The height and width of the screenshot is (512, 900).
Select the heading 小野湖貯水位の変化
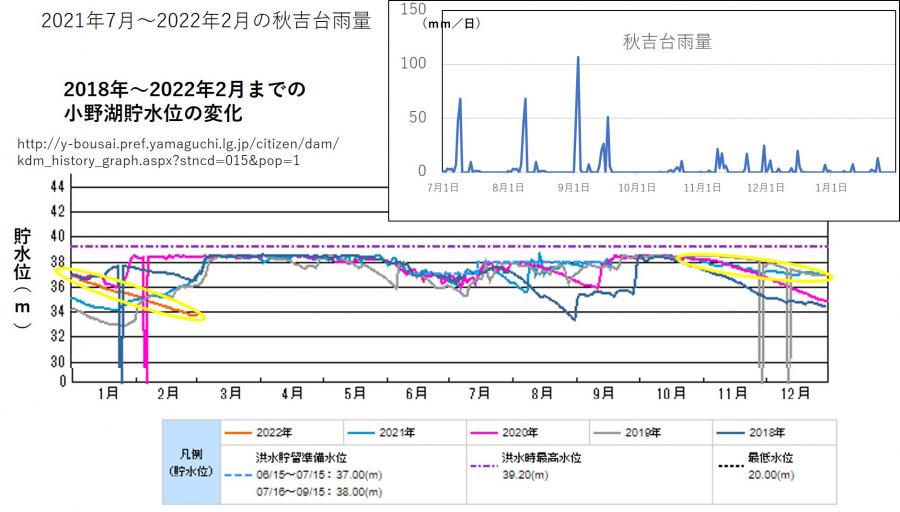click(153, 113)
